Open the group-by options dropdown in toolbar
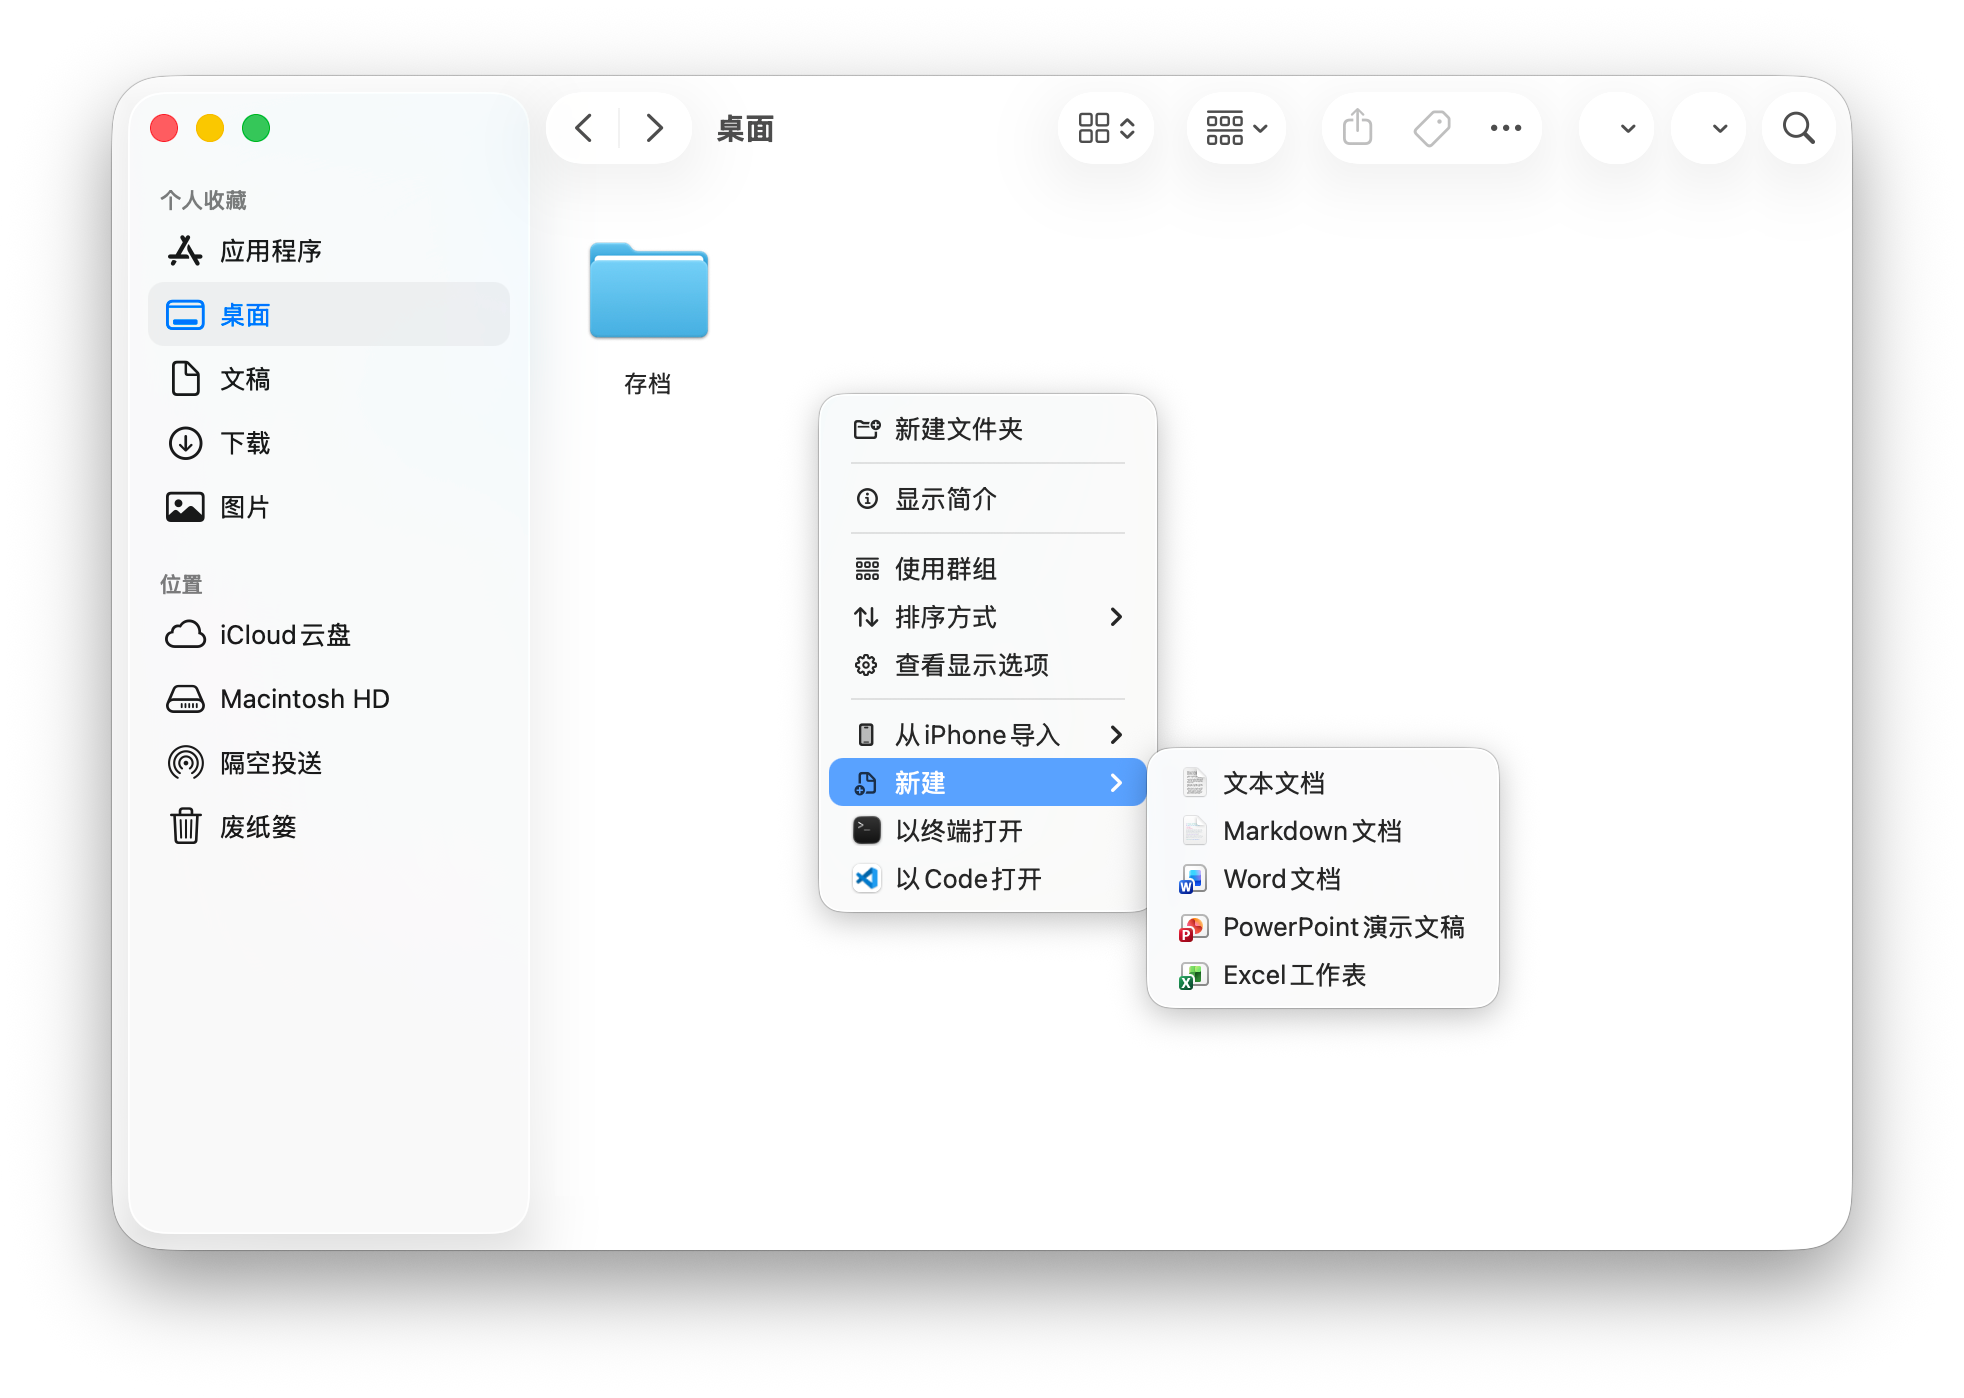Screen dimensions: 1964x1398 pyautogui.click(x=1236, y=128)
